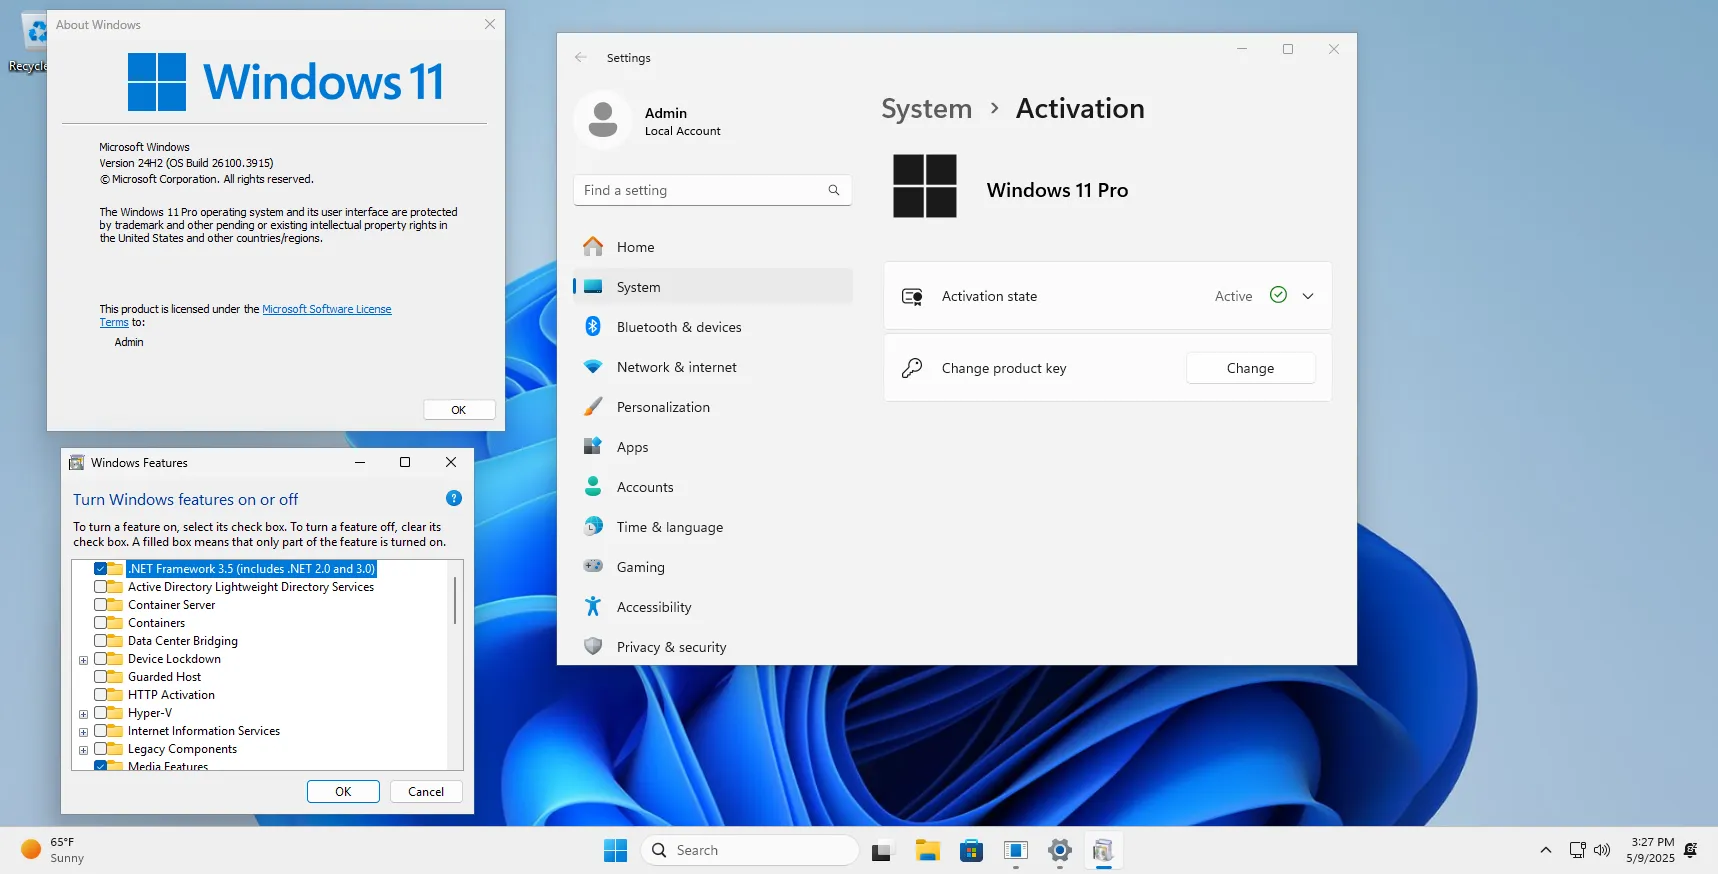Check Internet Information Services checkbox
This screenshot has height=874, width=1718.
point(101,731)
